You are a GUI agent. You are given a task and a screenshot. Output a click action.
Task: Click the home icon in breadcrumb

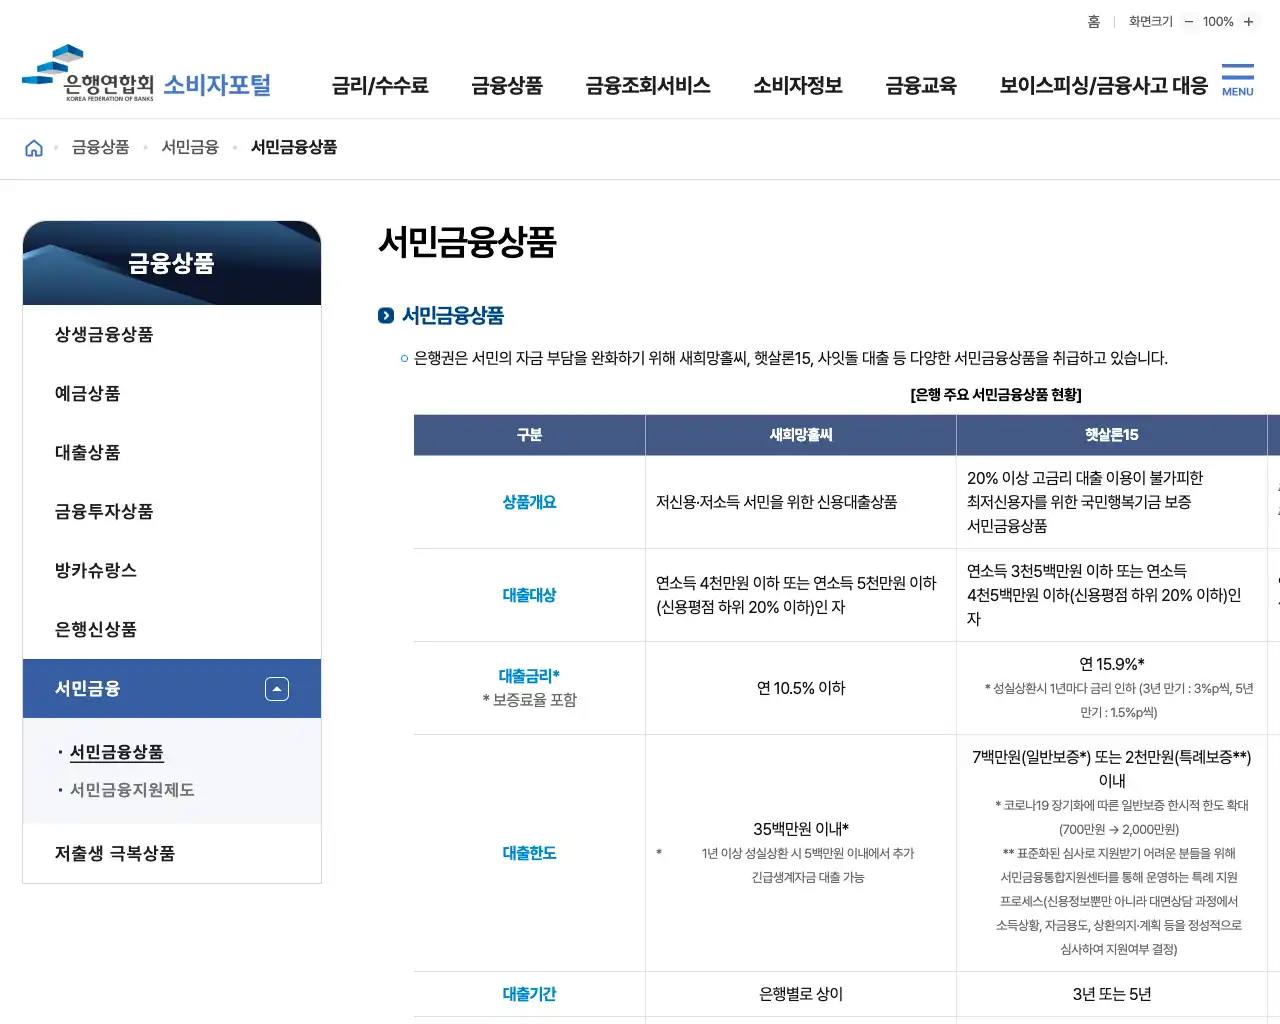[x=34, y=148]
